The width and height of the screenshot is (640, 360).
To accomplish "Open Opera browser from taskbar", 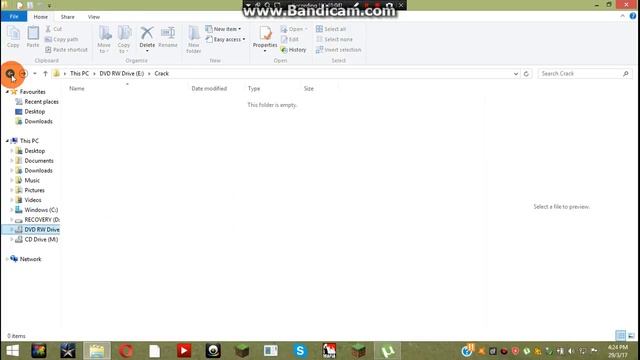I will click(126, 351).
